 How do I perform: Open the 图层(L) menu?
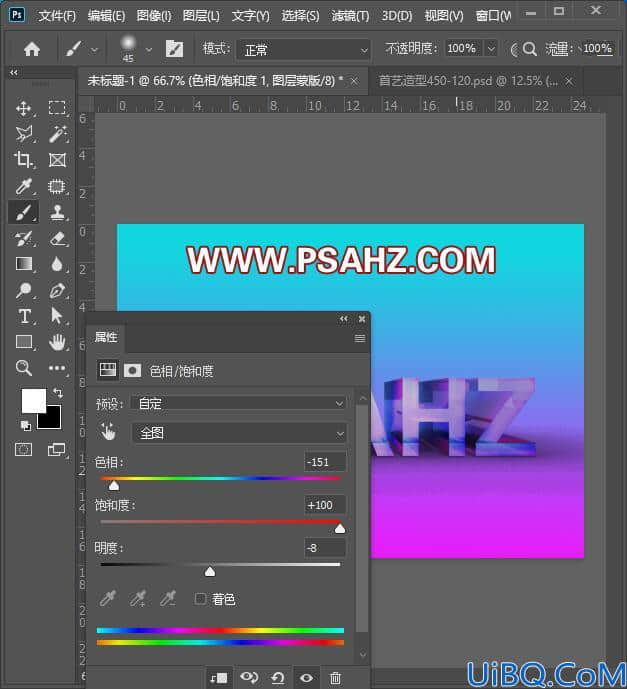coord(201,16)
